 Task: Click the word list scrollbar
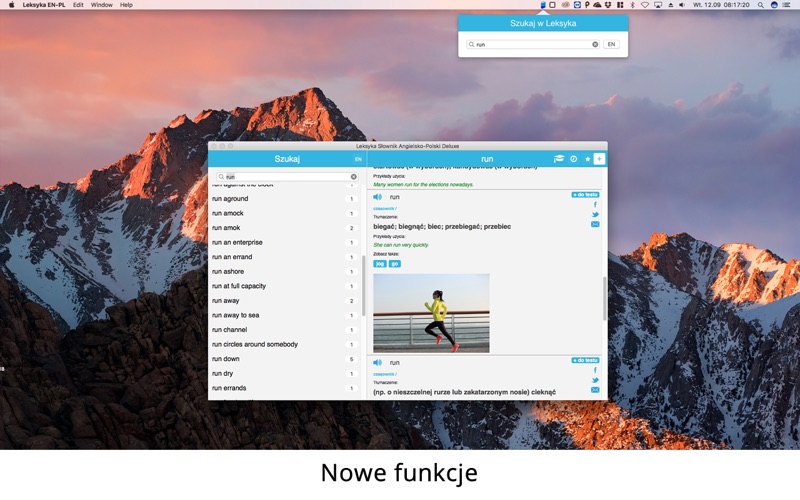tap(364, 286)
